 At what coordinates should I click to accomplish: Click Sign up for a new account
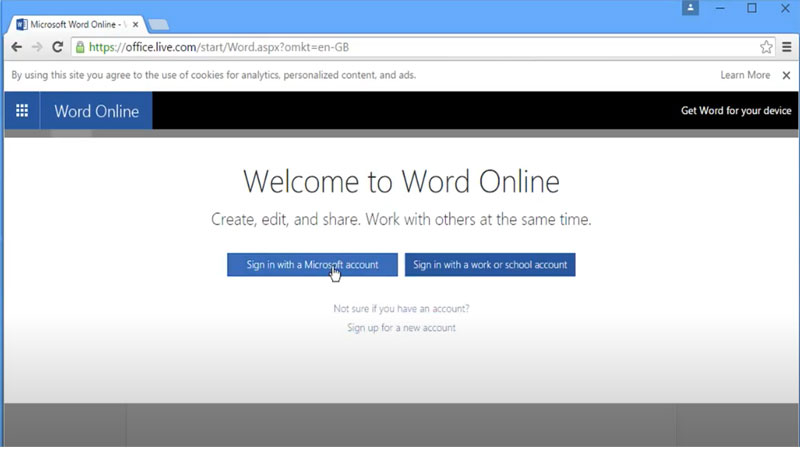point(401,328)
